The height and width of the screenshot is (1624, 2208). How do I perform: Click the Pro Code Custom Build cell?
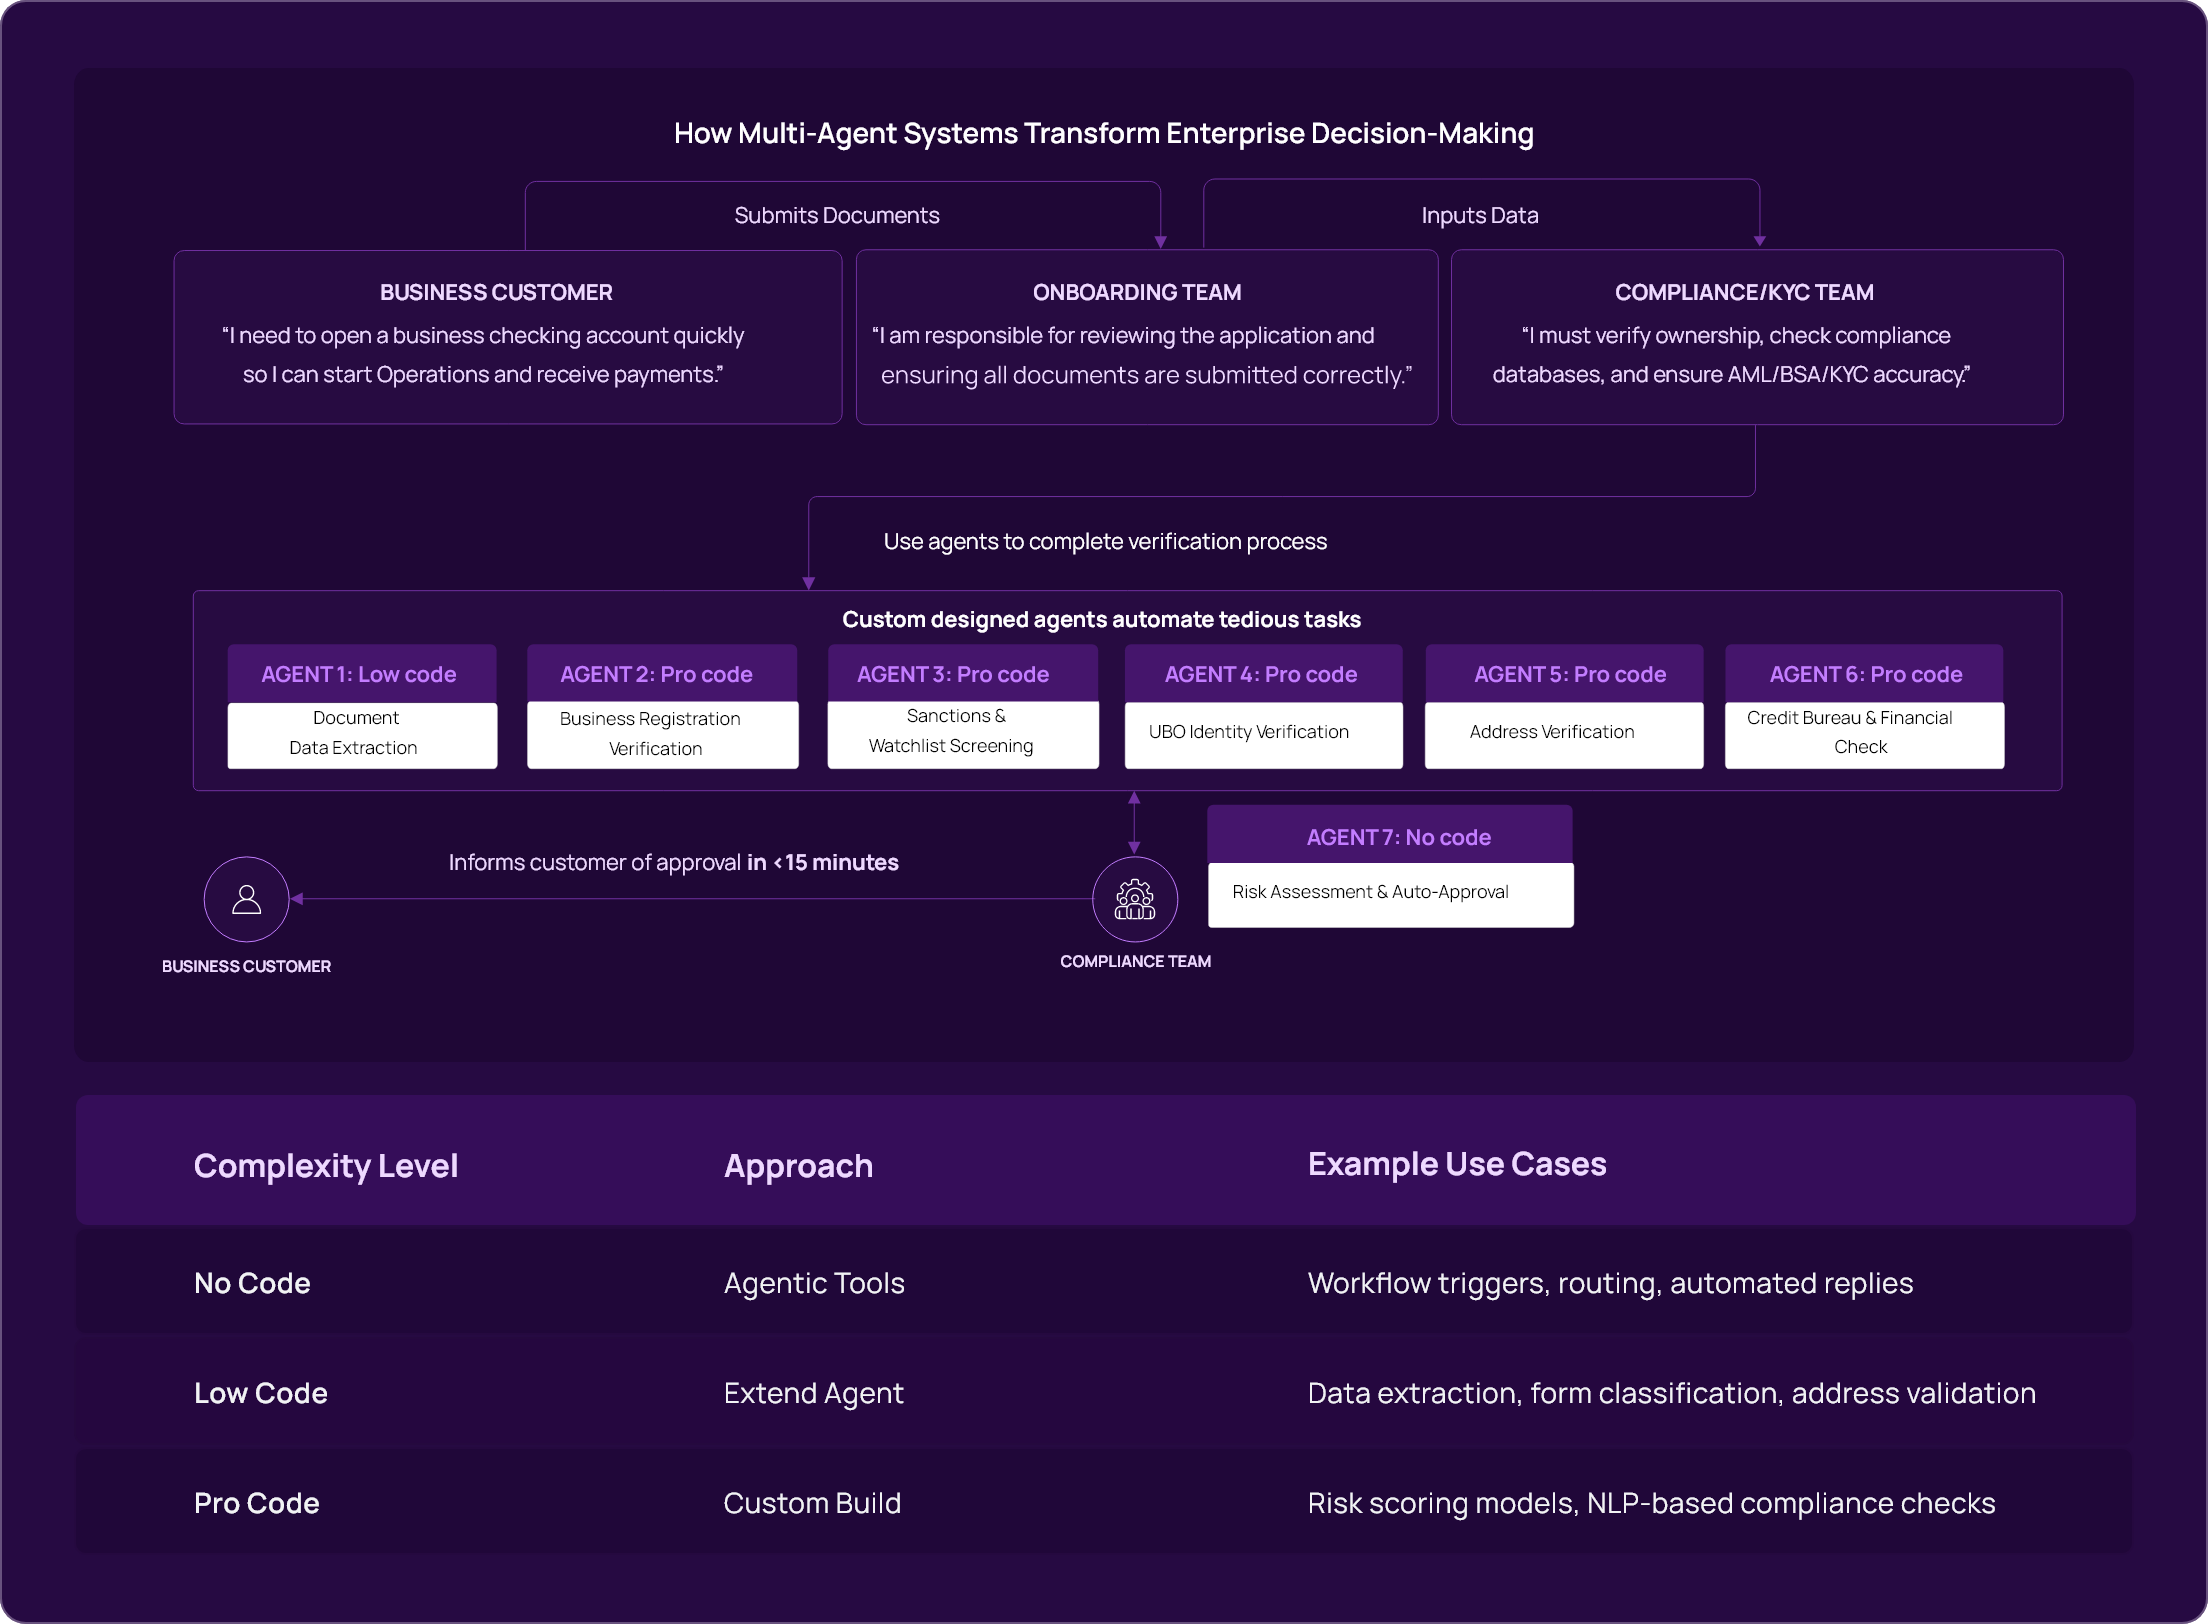[x=812, y=1503]
